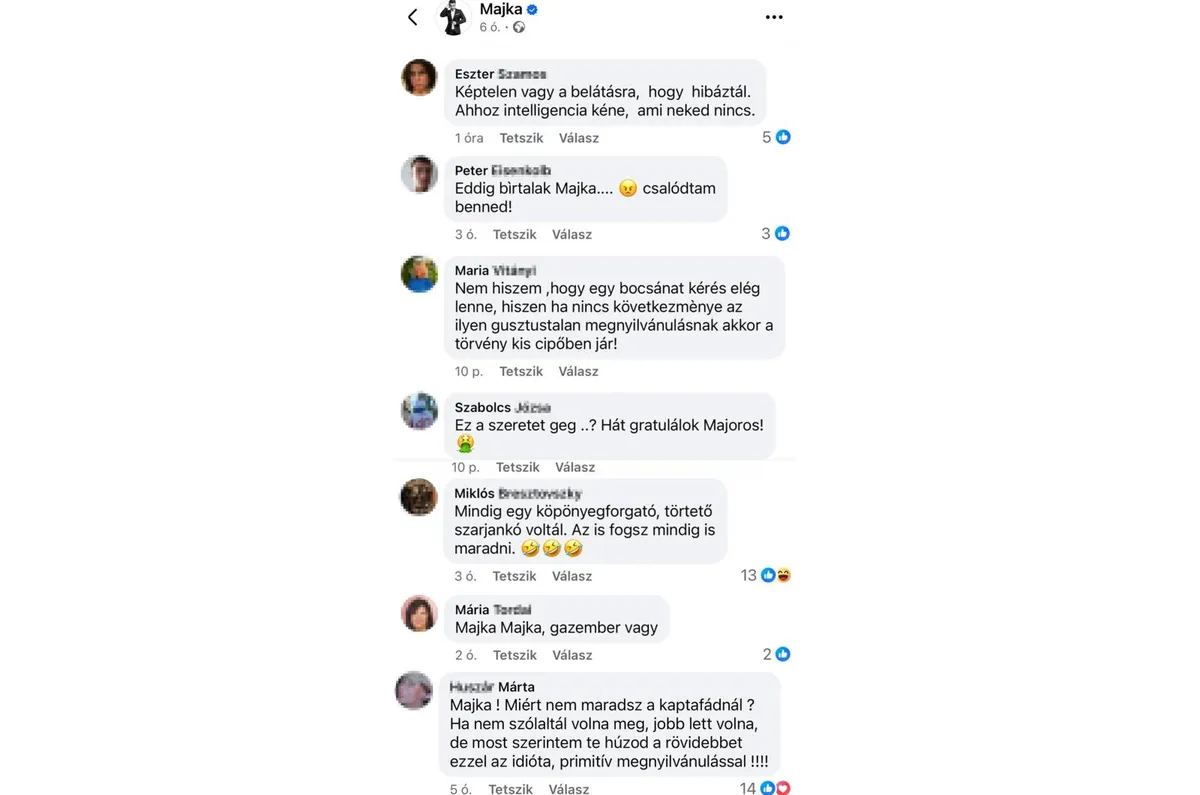Screen dimensions: 1200x795
Task: Open the reactions on Márta's comment
Action: pyautogui.click(x=774, y=788)
